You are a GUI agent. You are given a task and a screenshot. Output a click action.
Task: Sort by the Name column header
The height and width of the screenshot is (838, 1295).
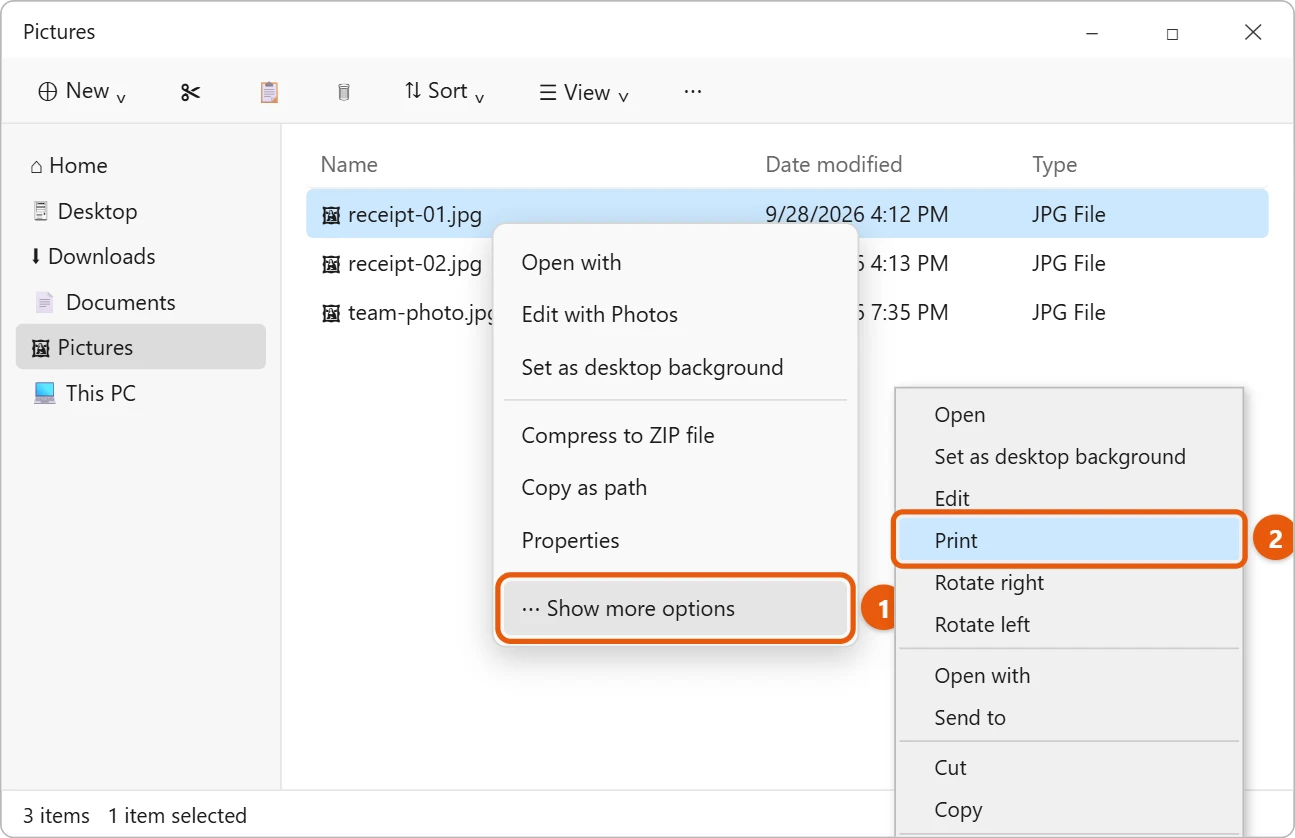pyautogui.click(x=349, y=165)
